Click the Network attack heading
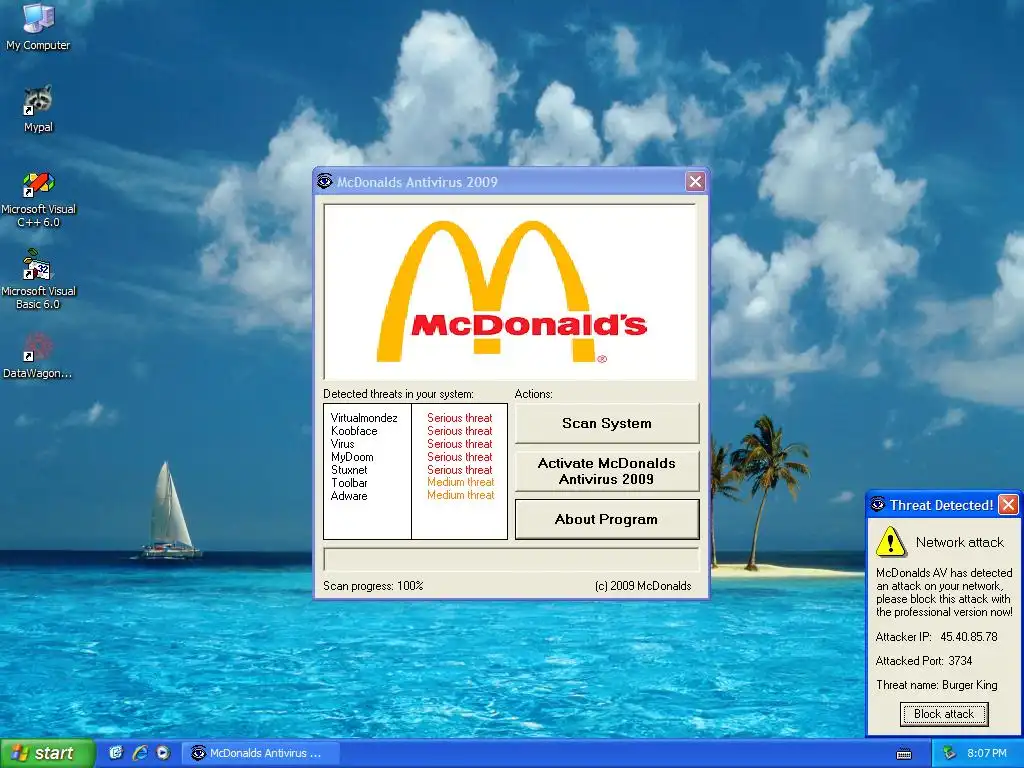The image size is (1024, 768). coord(959,542)
